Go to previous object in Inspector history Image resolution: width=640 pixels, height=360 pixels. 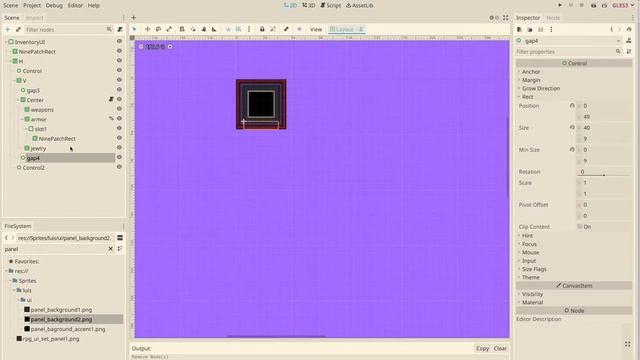click(611, 29)
